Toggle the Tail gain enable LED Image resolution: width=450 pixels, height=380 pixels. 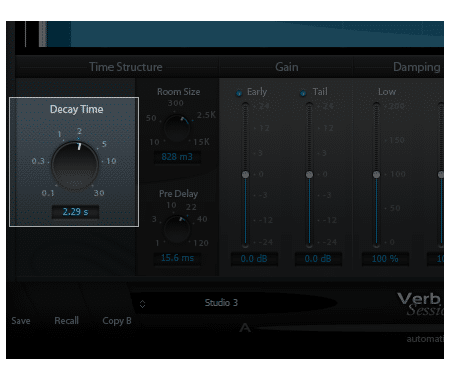tap(303, 93)
